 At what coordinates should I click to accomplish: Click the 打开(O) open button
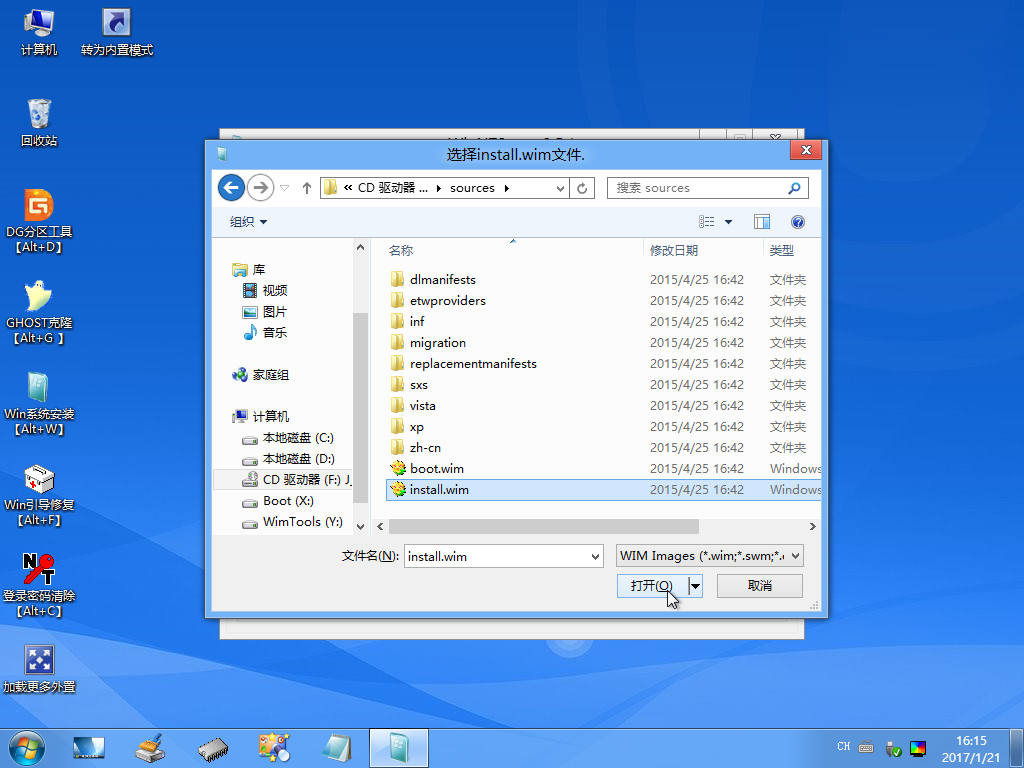652,586
